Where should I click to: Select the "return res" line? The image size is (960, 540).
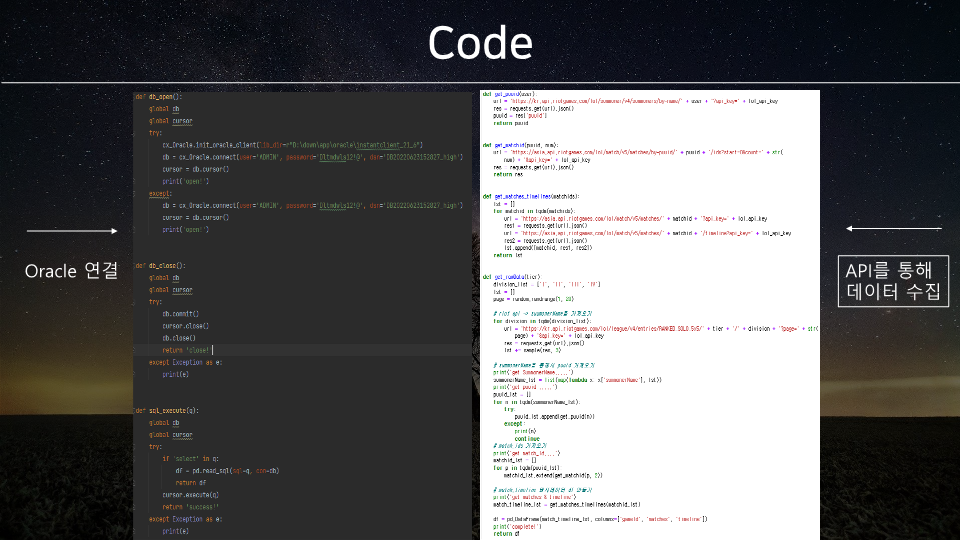tap(508, 174)
